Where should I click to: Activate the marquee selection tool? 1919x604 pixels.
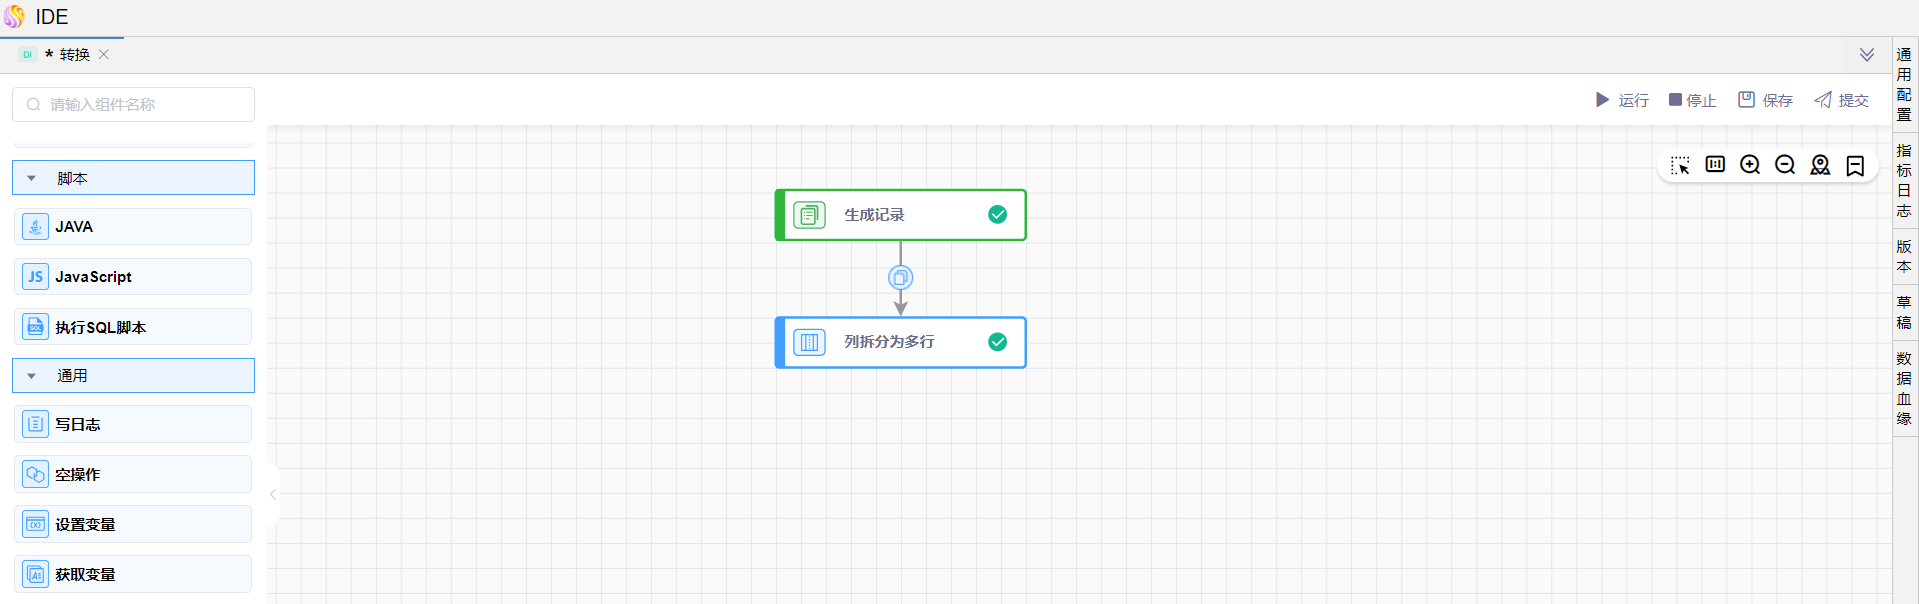pyautogui.click(x=1680, y=166)
